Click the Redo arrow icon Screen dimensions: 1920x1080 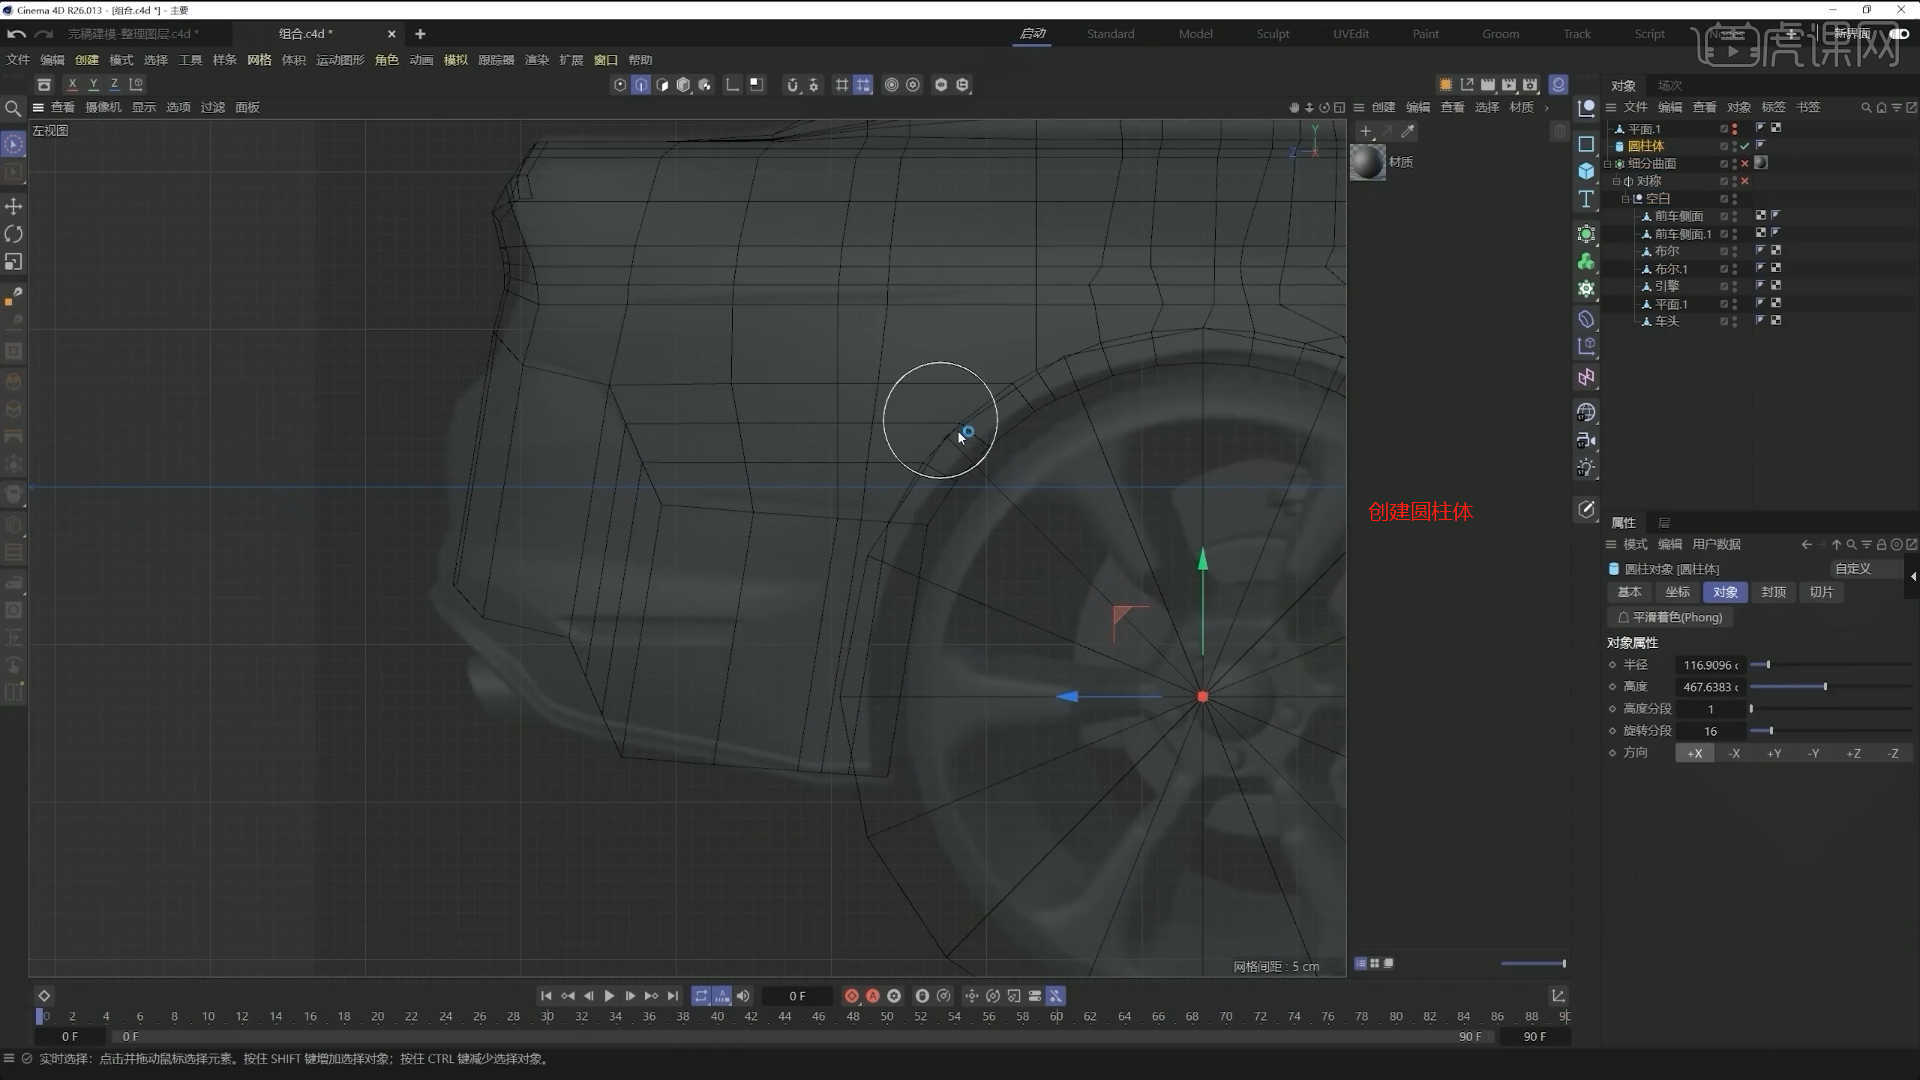point(43,34)
